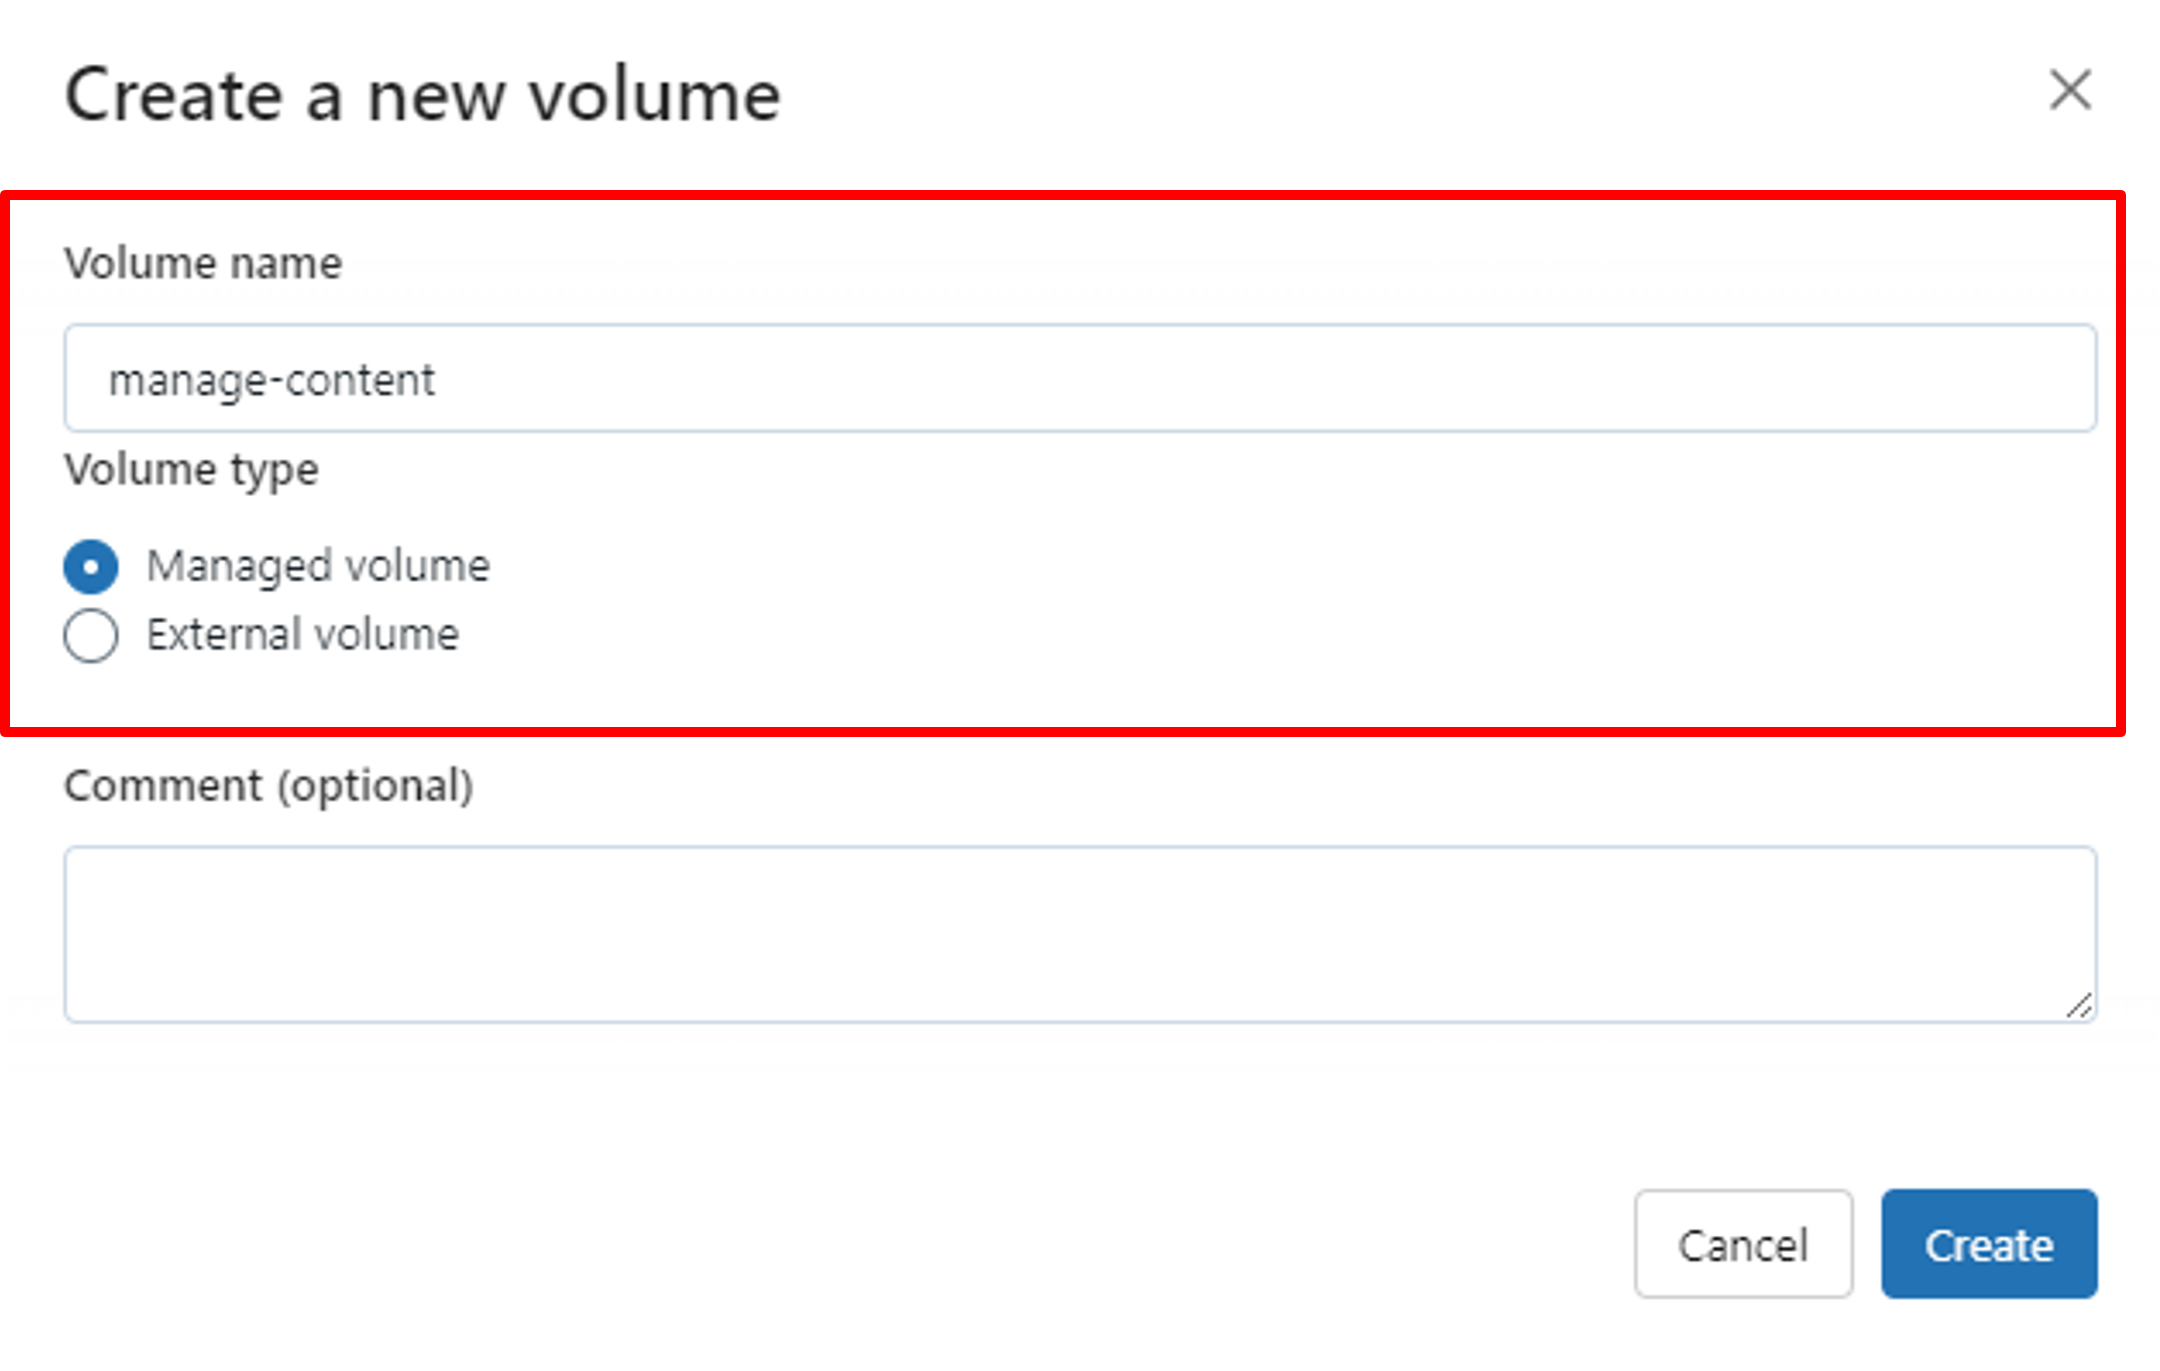Click inside the Comment text area
Viewport: 2160px width, 1371px height.
pos(1080,934)
